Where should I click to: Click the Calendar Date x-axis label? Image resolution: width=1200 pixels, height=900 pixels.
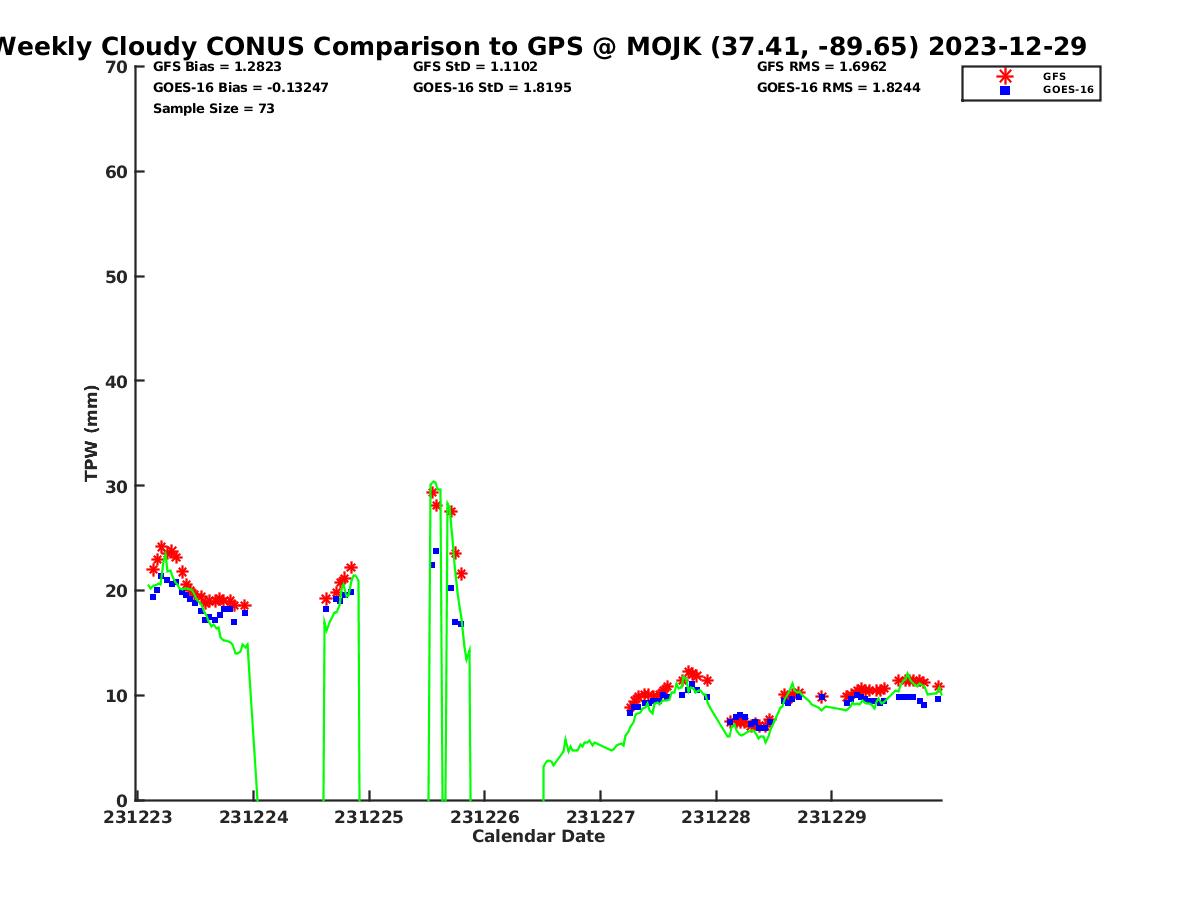point(538,836)
